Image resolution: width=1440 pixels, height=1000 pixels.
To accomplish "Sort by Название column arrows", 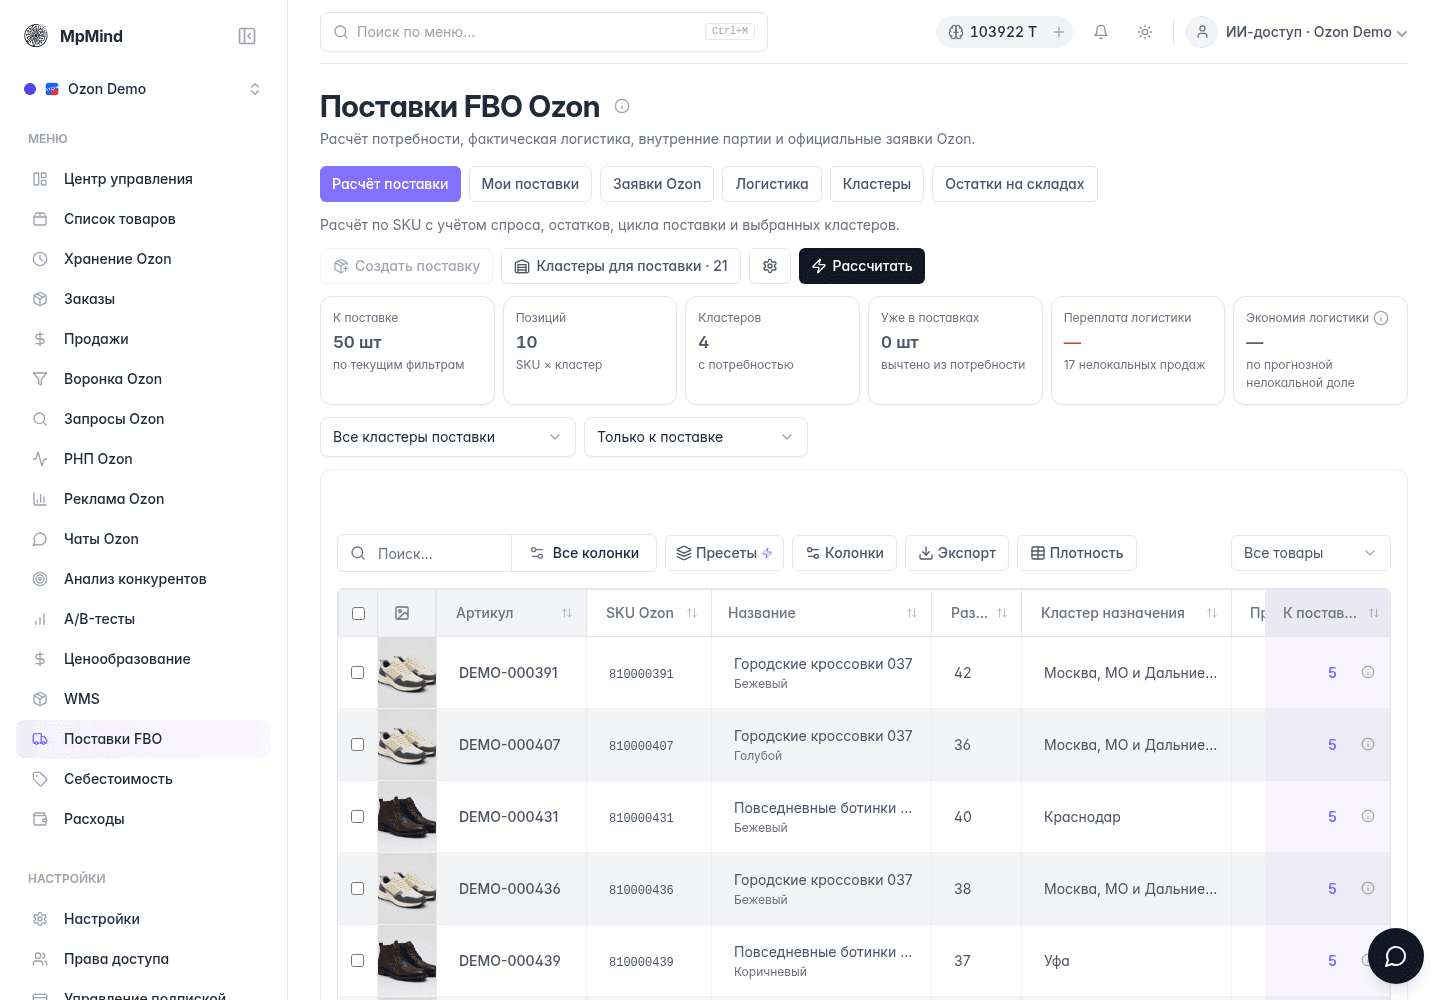I will (912, 613).
